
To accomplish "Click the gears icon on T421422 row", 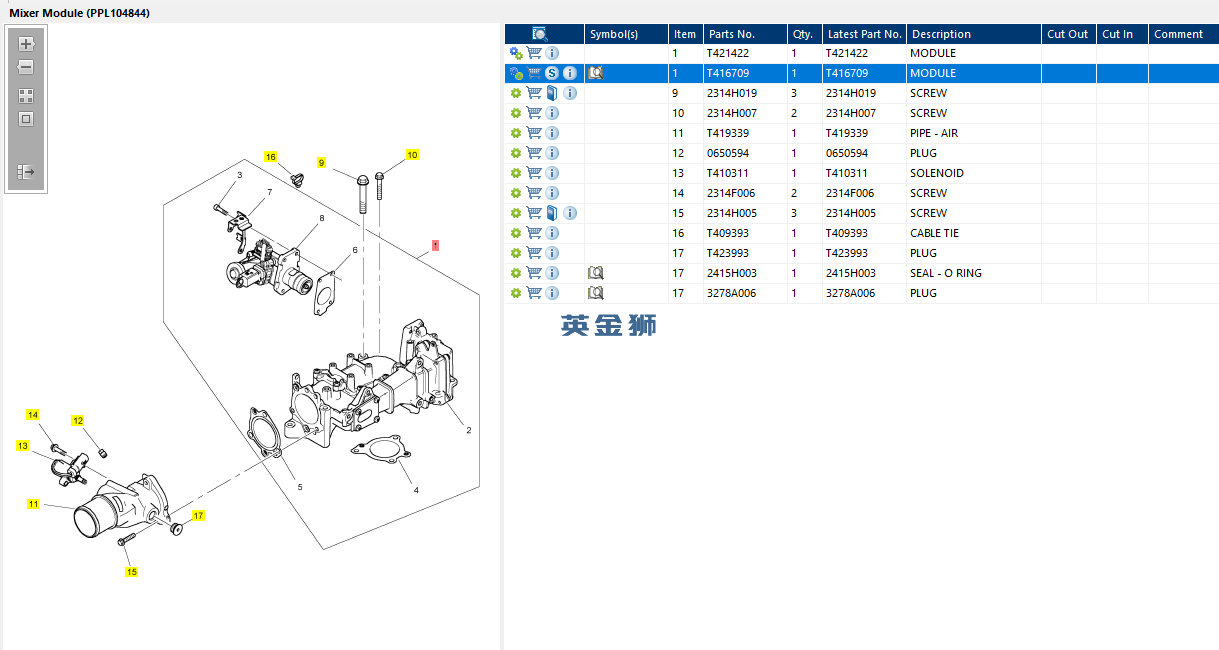I will [x=516, y=53].
